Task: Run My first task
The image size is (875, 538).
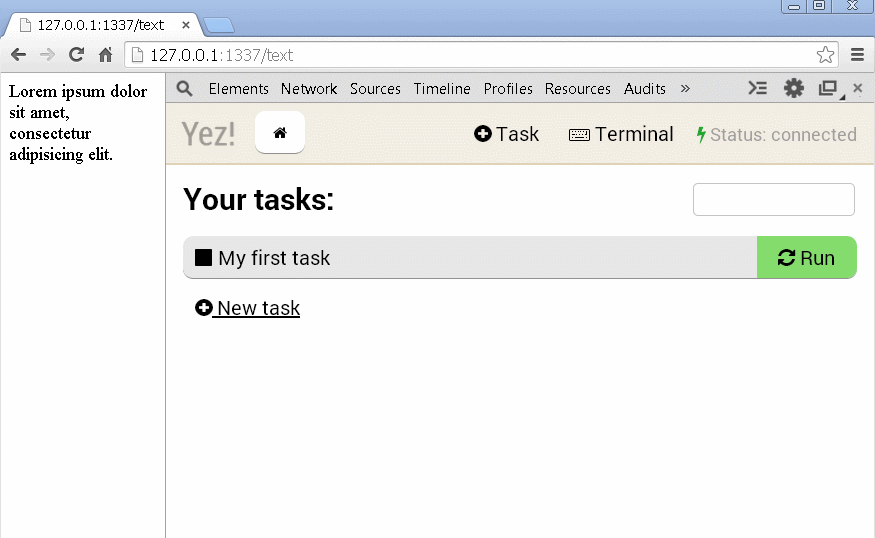Action: tap(806, 258)
